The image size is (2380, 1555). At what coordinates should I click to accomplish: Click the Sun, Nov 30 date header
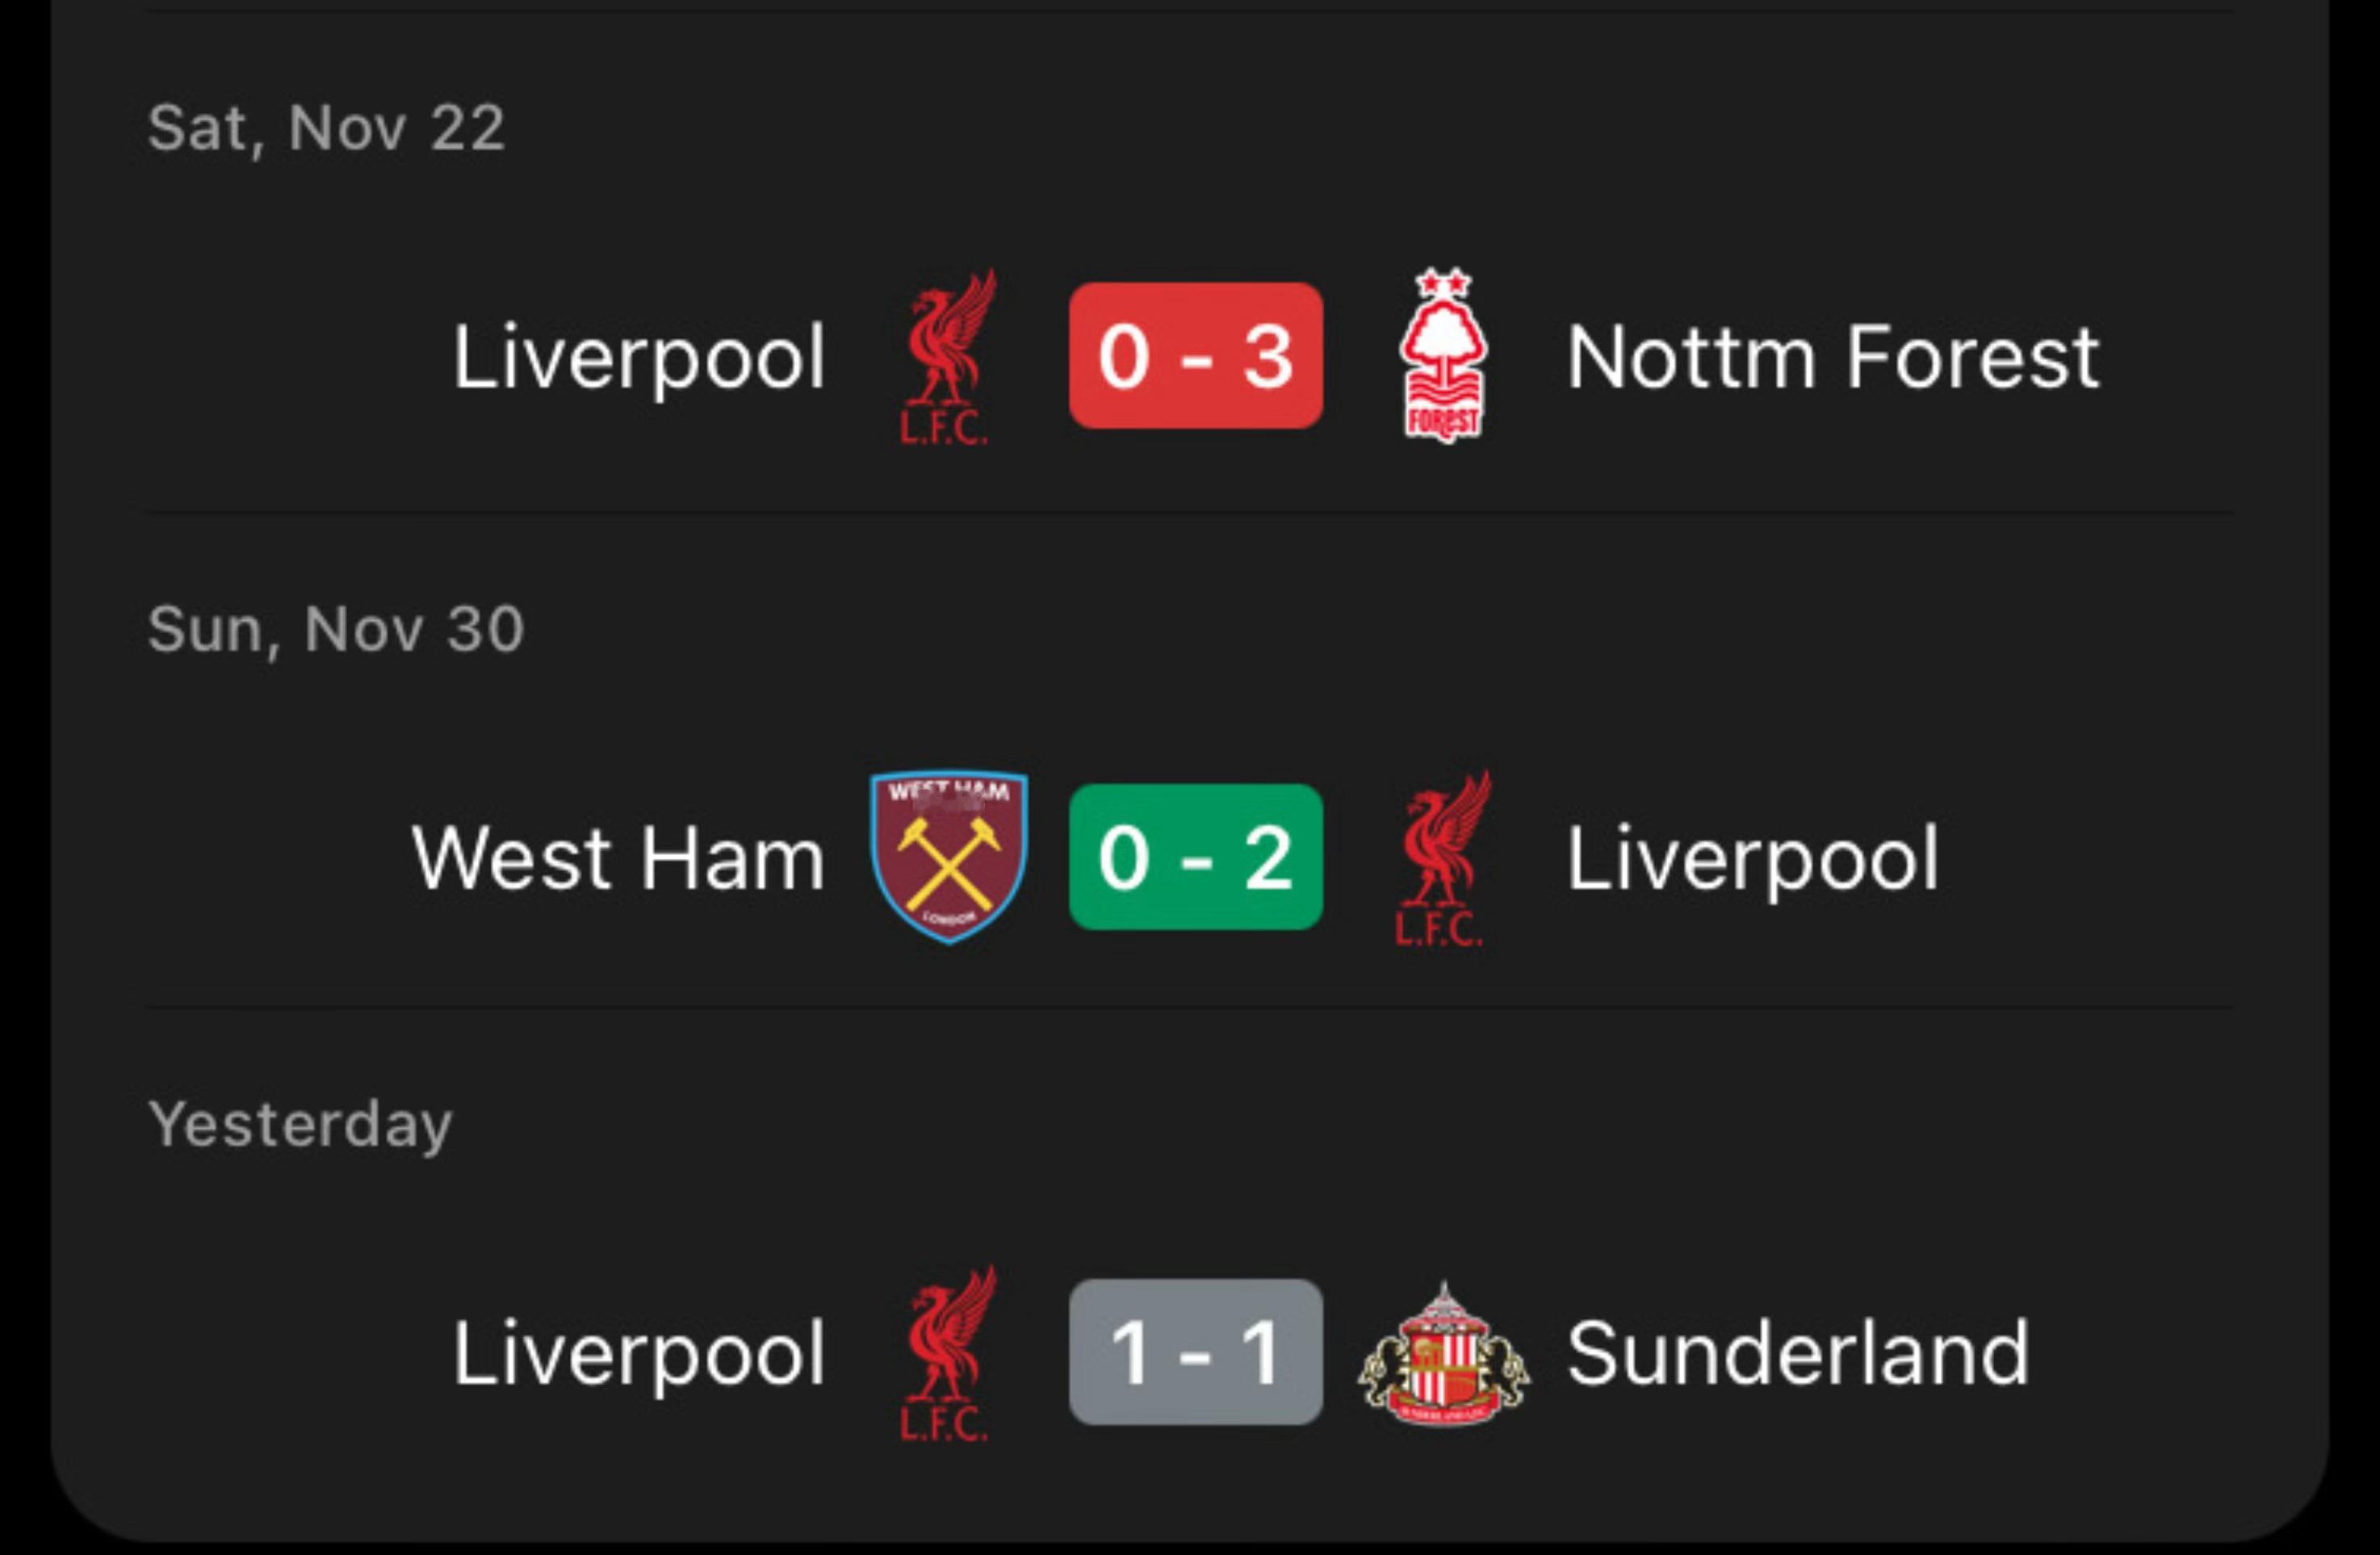click(x=335, y=630)
